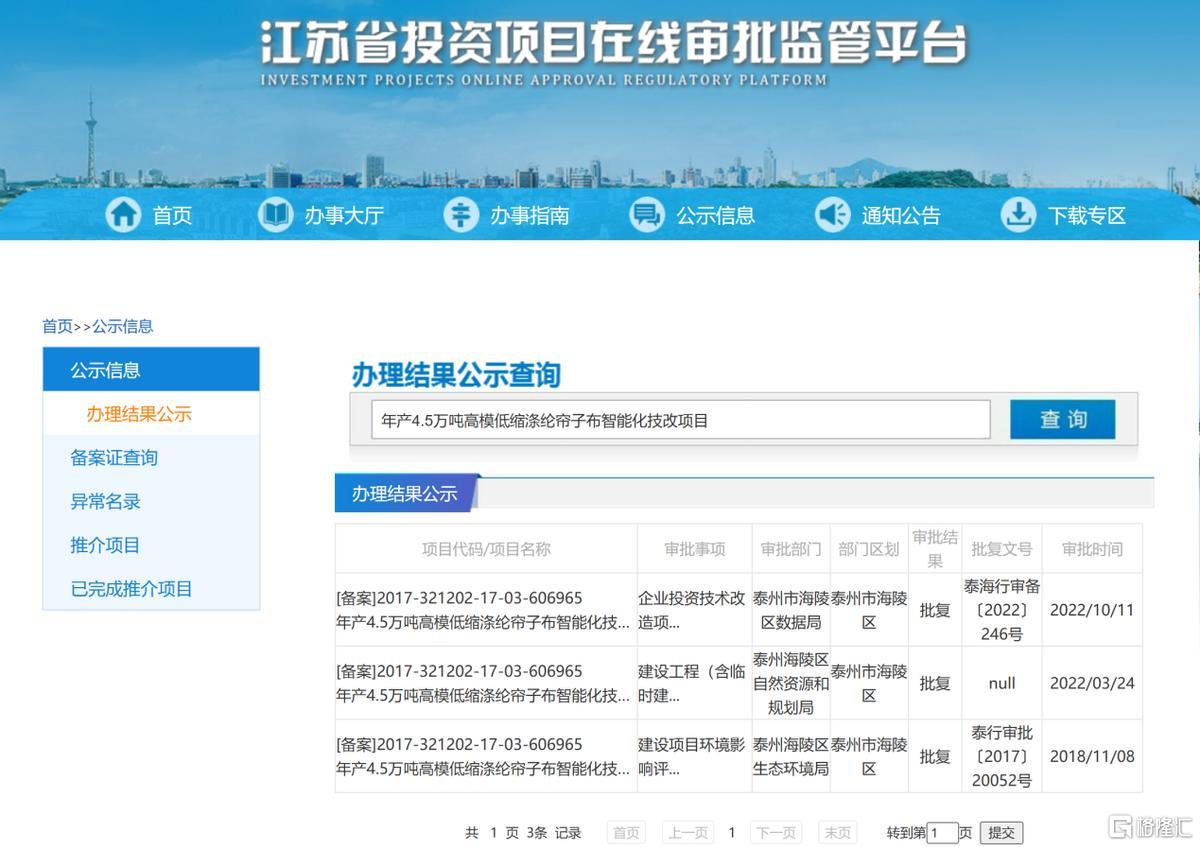Click the 审批部门 column header

[791, 549]
